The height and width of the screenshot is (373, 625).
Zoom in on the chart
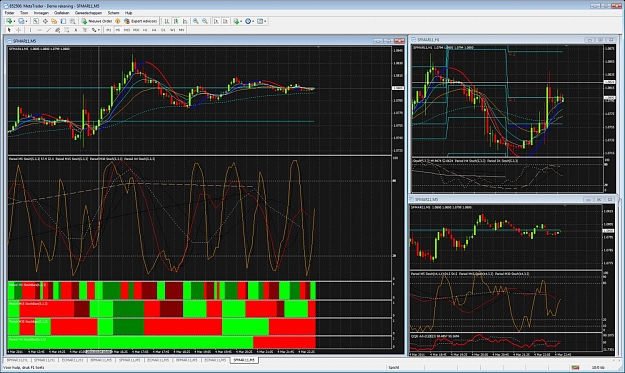196,21
